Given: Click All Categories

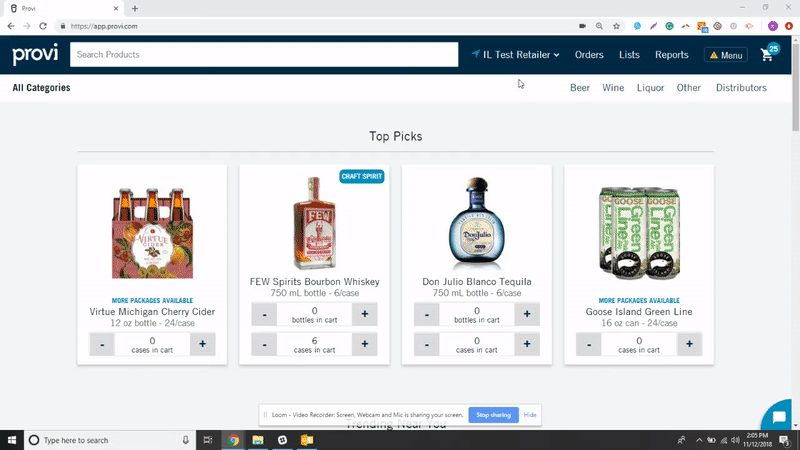Looking at the screenshot, I should point(41,88).
